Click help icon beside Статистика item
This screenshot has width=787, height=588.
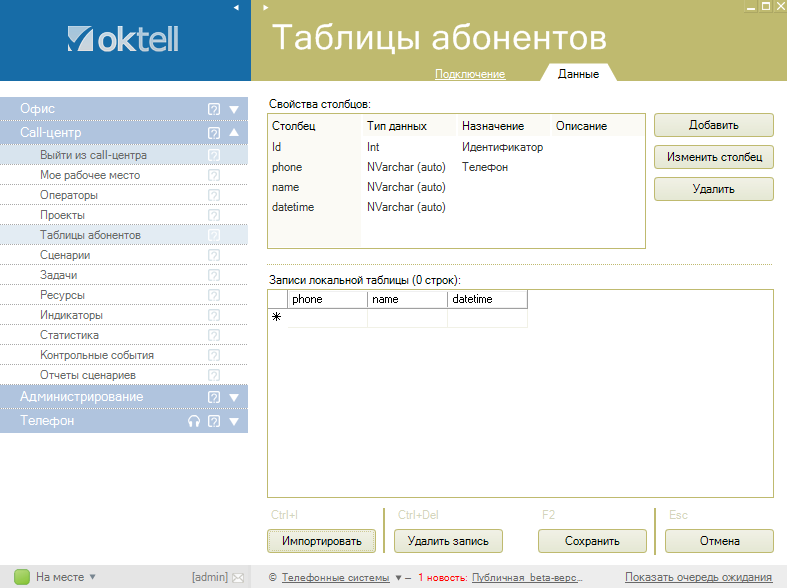pos(213,335)
